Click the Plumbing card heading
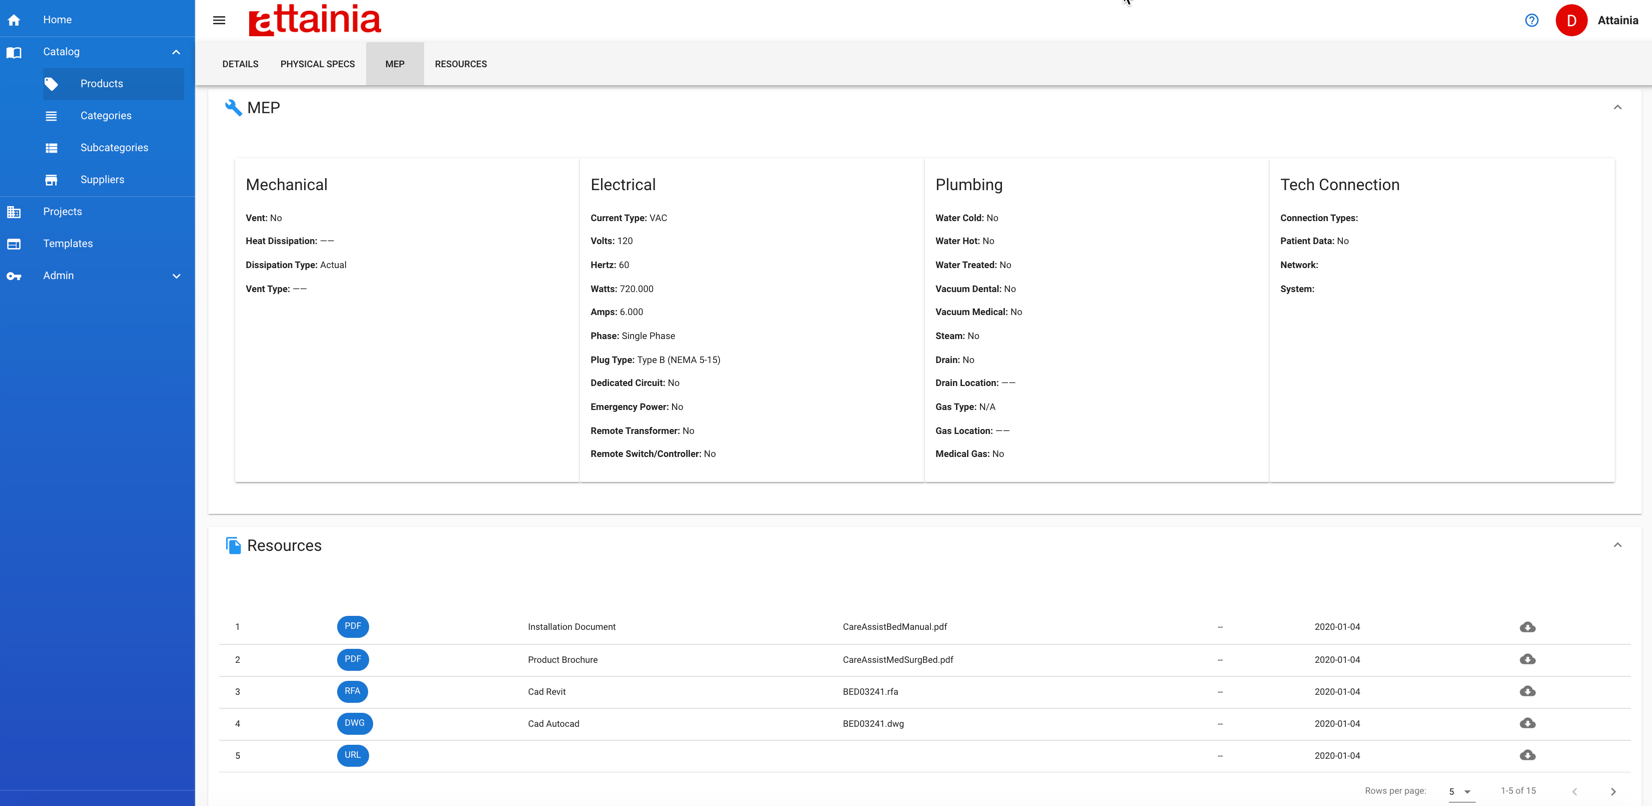This screenshot has width=1652, height=806. tap(969, 185)
